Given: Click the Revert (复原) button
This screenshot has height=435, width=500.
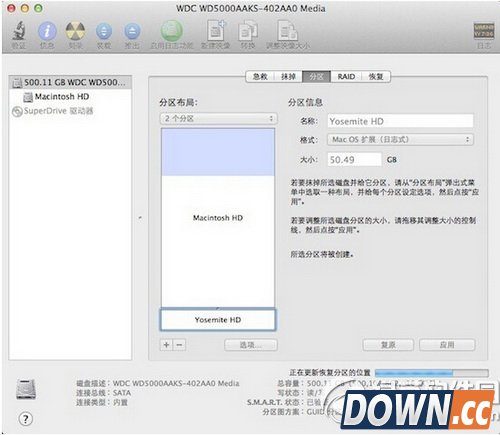Looking at the screenshot, I should click(388, 345).
